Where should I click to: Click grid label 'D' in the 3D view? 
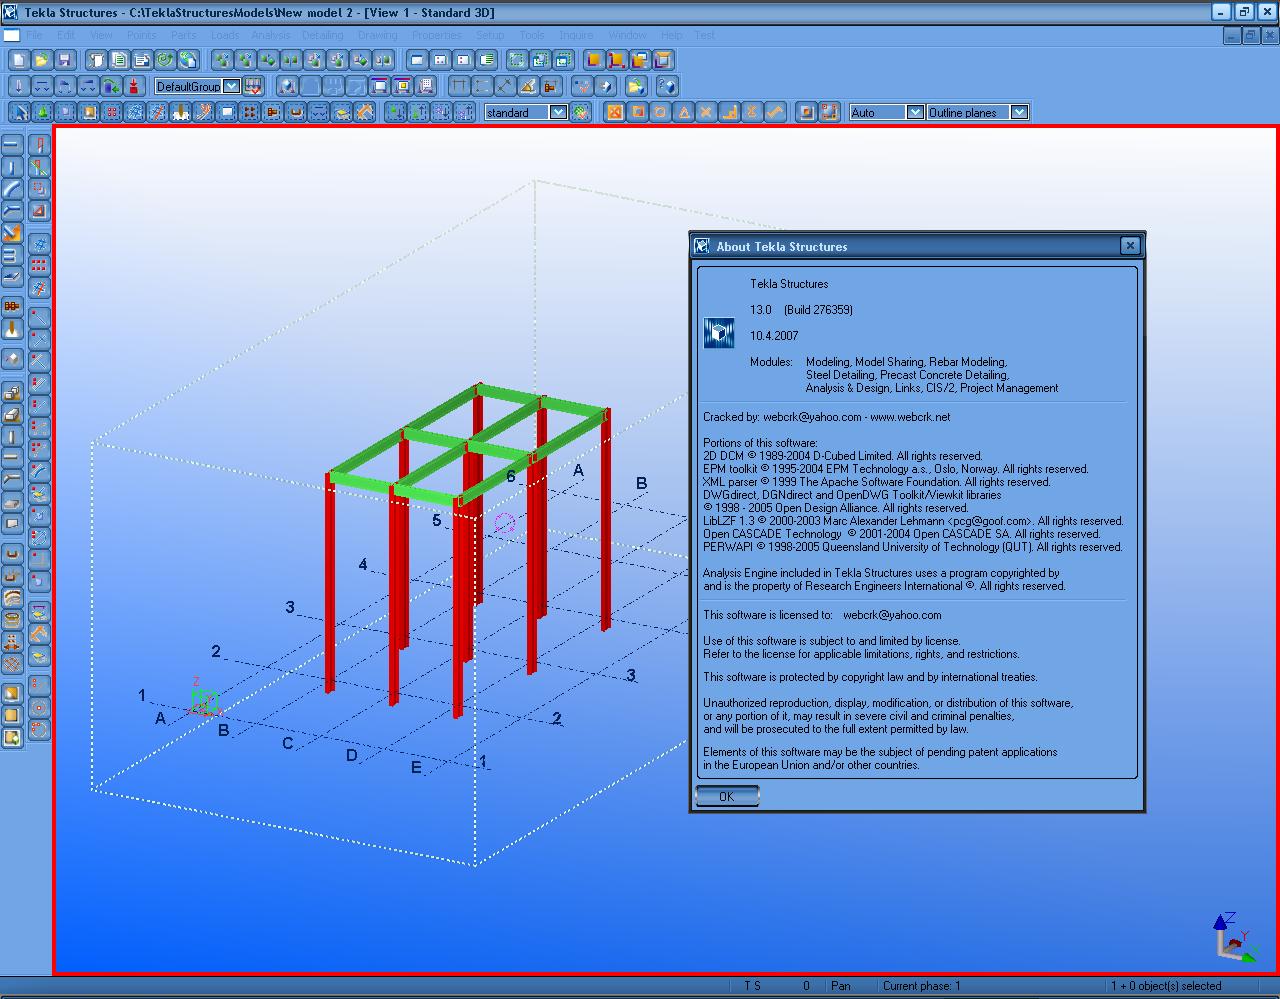point(351,756)
